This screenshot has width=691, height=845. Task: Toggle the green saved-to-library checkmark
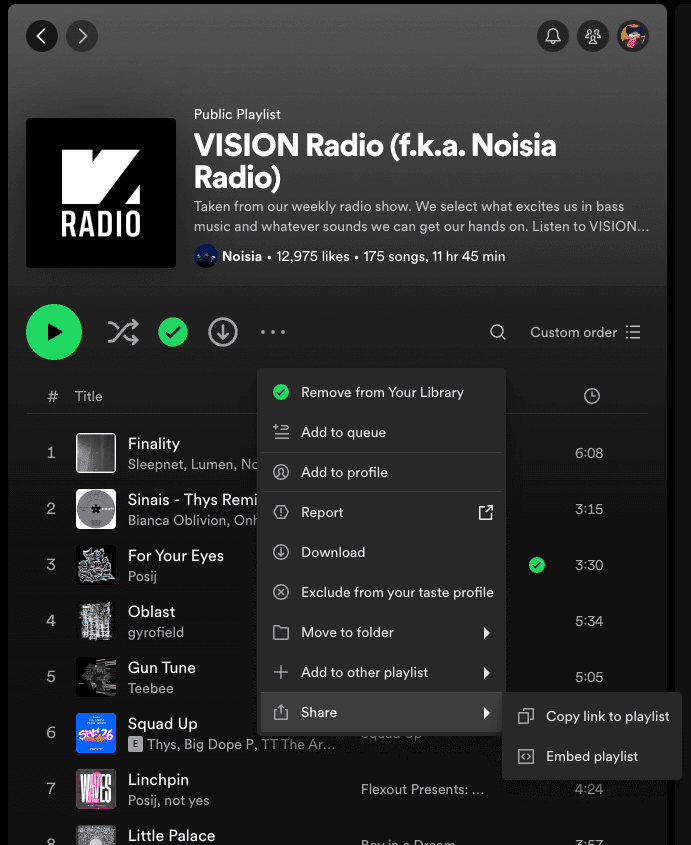(x=173, y=332)
